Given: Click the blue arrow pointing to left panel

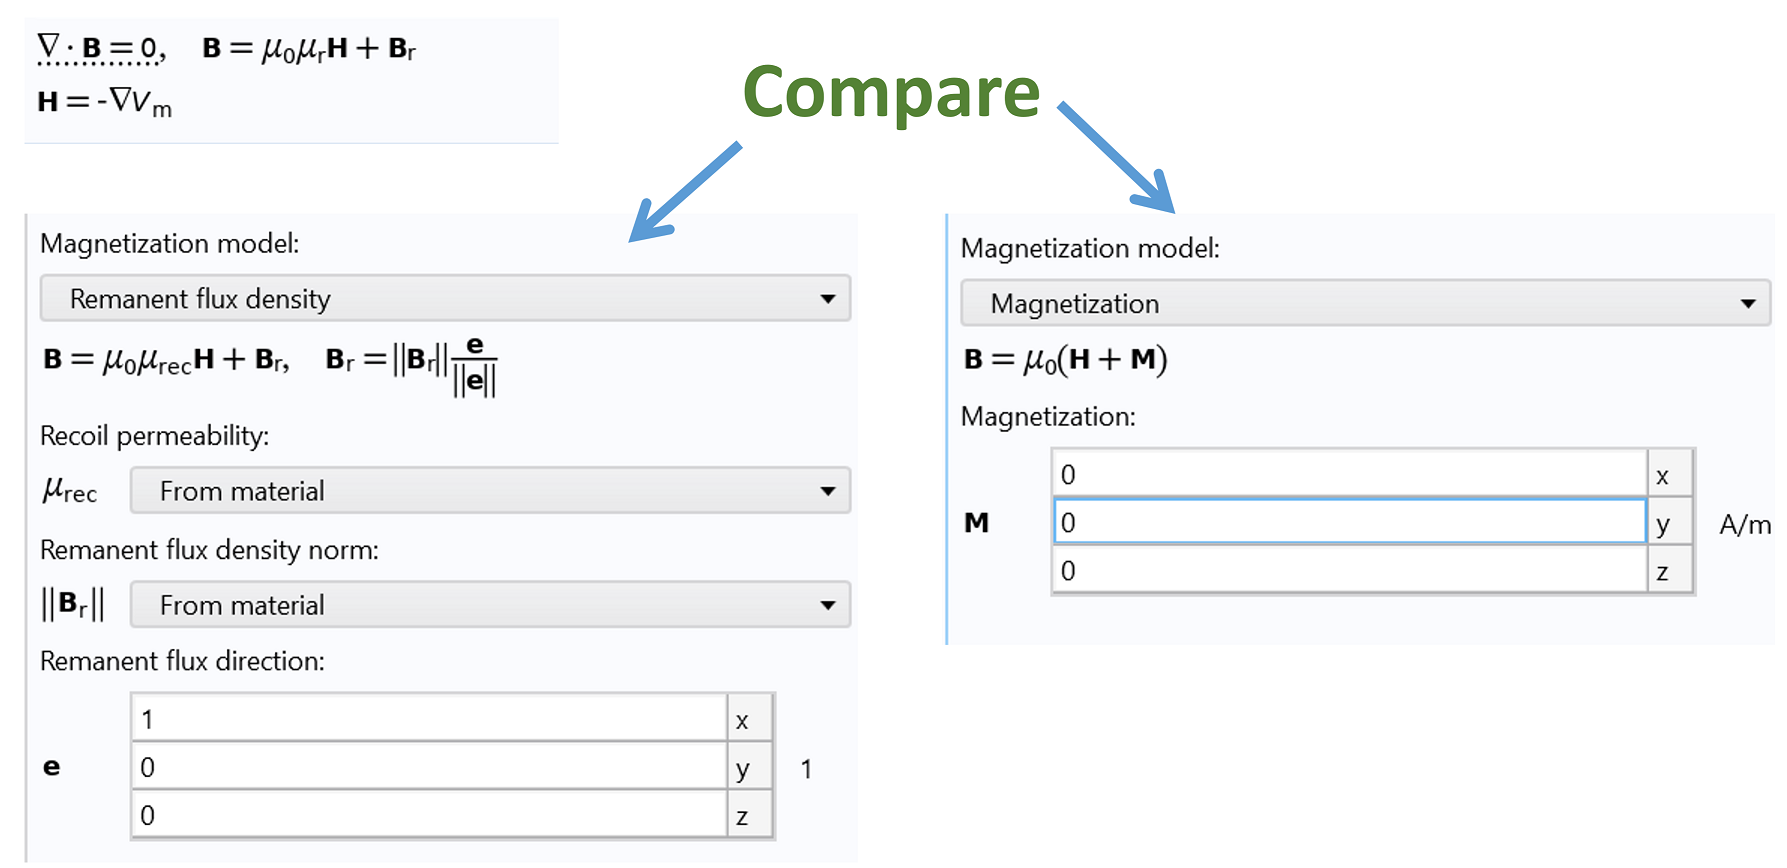Looking at the screenshot, I should coord(685,191).
